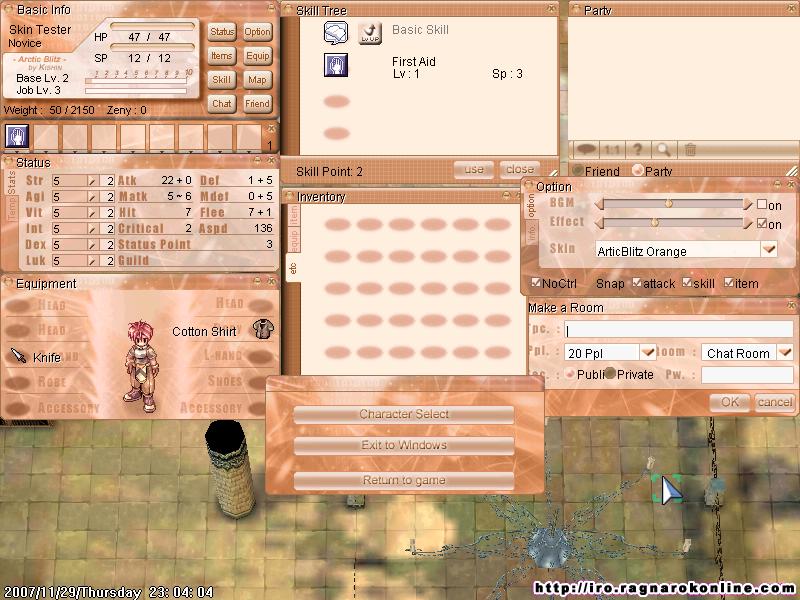Viewport: 800px width, 600px height.
Task: Click the Status button in Basic Info
Action: 222,32
